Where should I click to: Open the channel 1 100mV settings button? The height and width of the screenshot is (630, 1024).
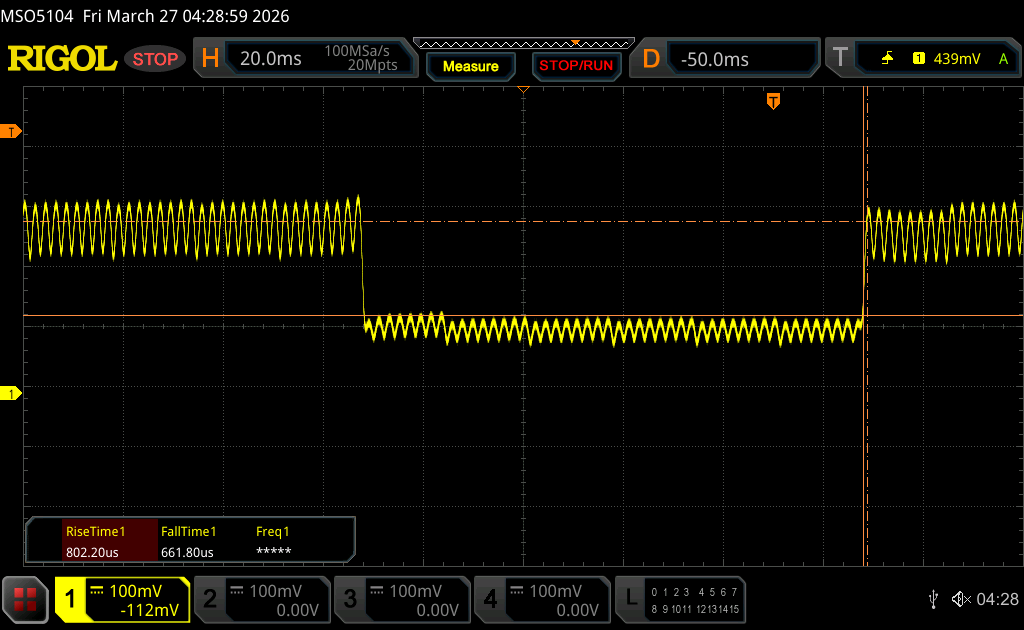(122, 599)
